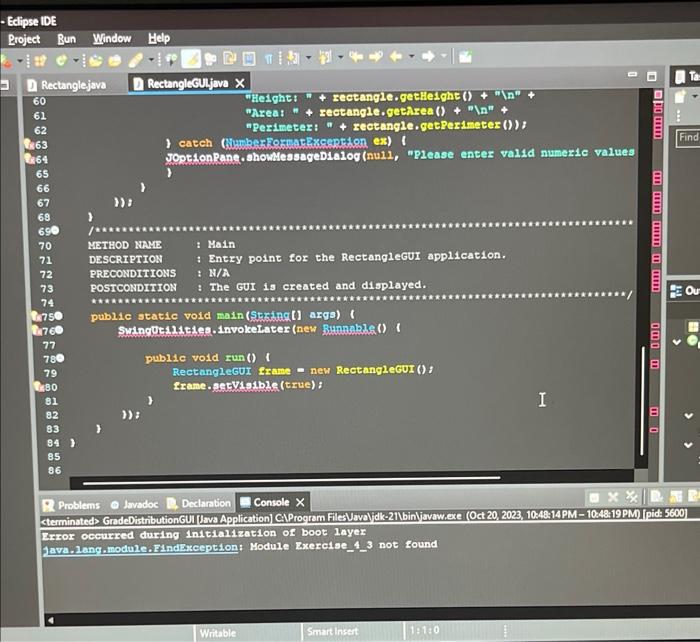Click the editor horizontal scrollbar
The height and width of the screenshot is (642, 700).
tap(292, 479)
